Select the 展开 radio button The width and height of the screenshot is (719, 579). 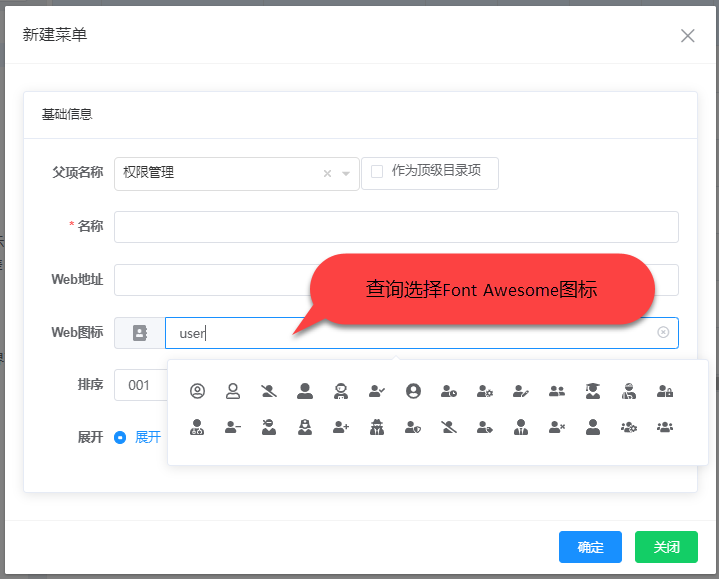120,437
